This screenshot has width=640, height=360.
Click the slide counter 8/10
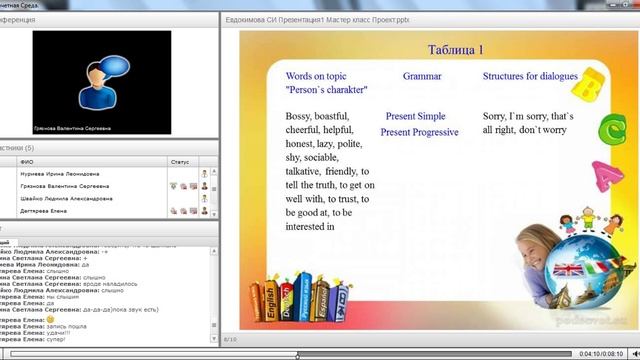click(x=230, y=339)
